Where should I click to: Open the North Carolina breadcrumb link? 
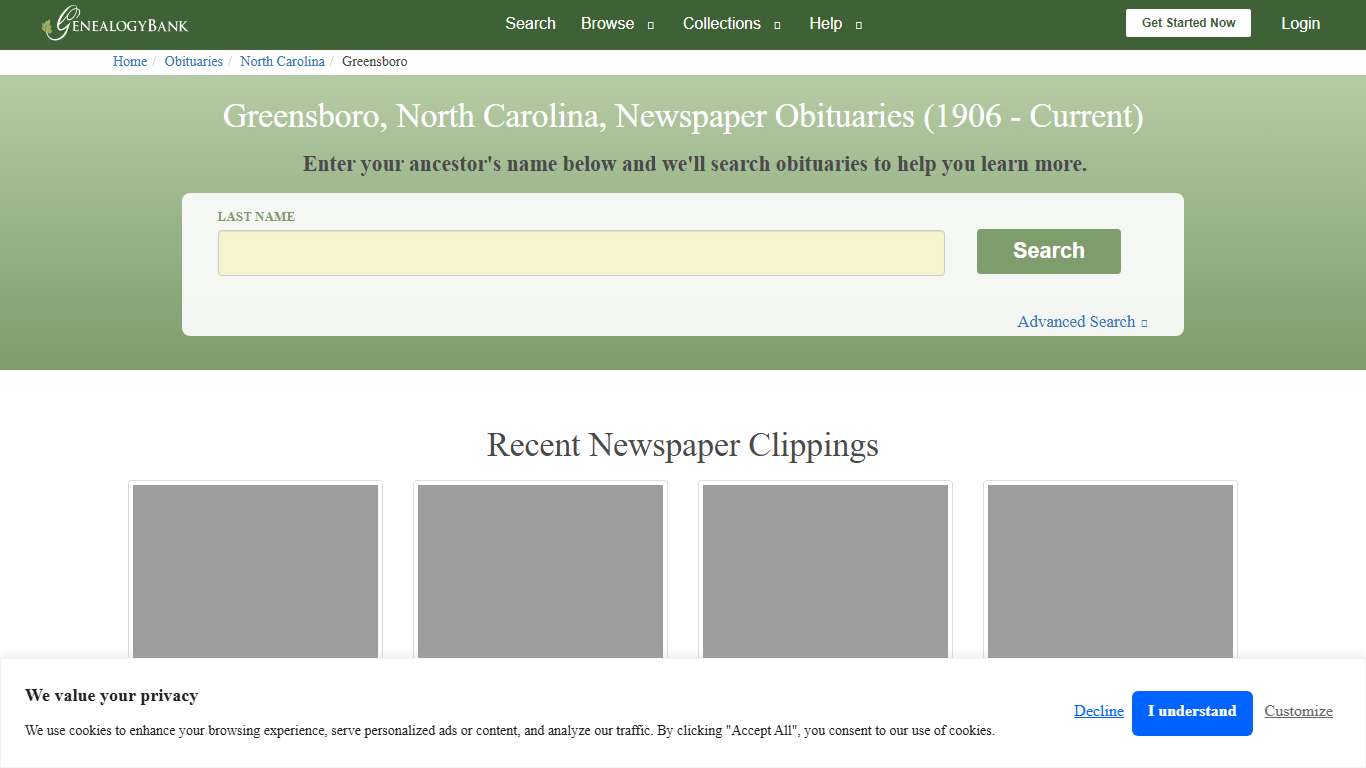click(282, 61)
